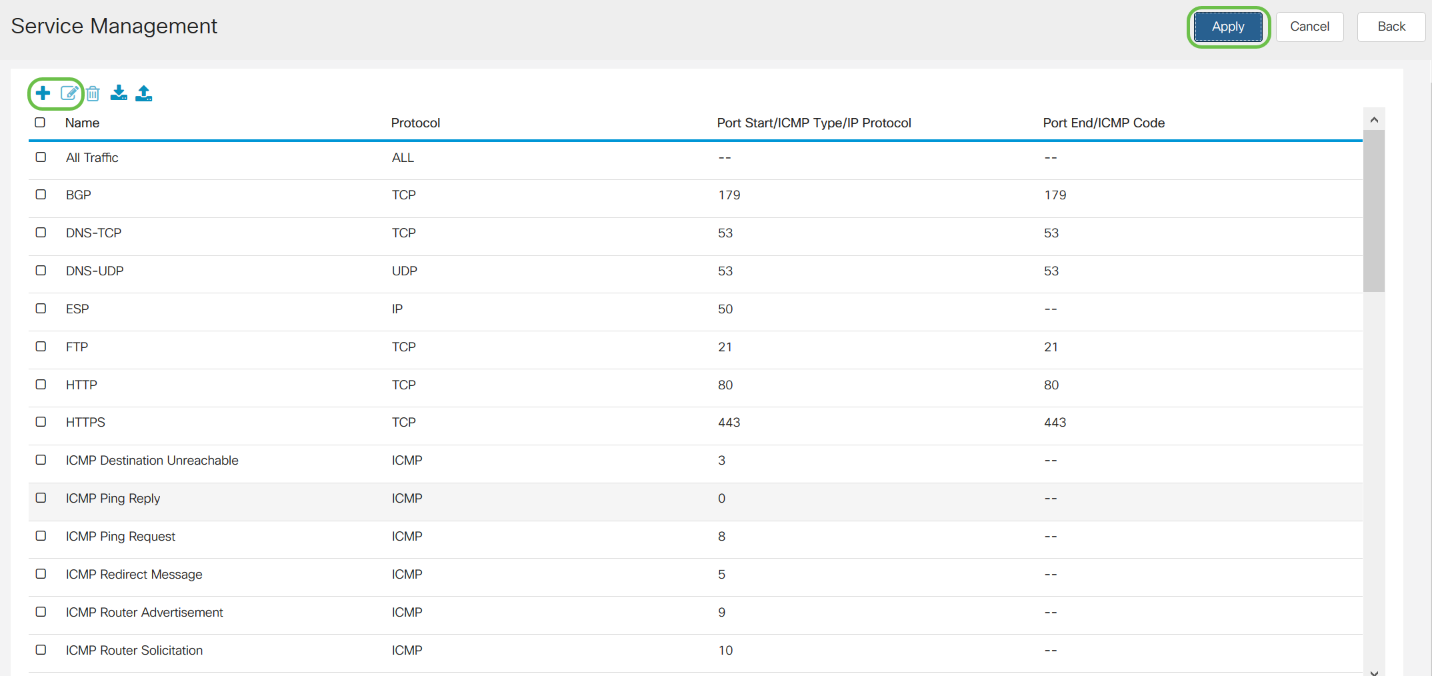Click the Name column header
Viewport: 1432px width, 676px height.
[x=82, y=123]
